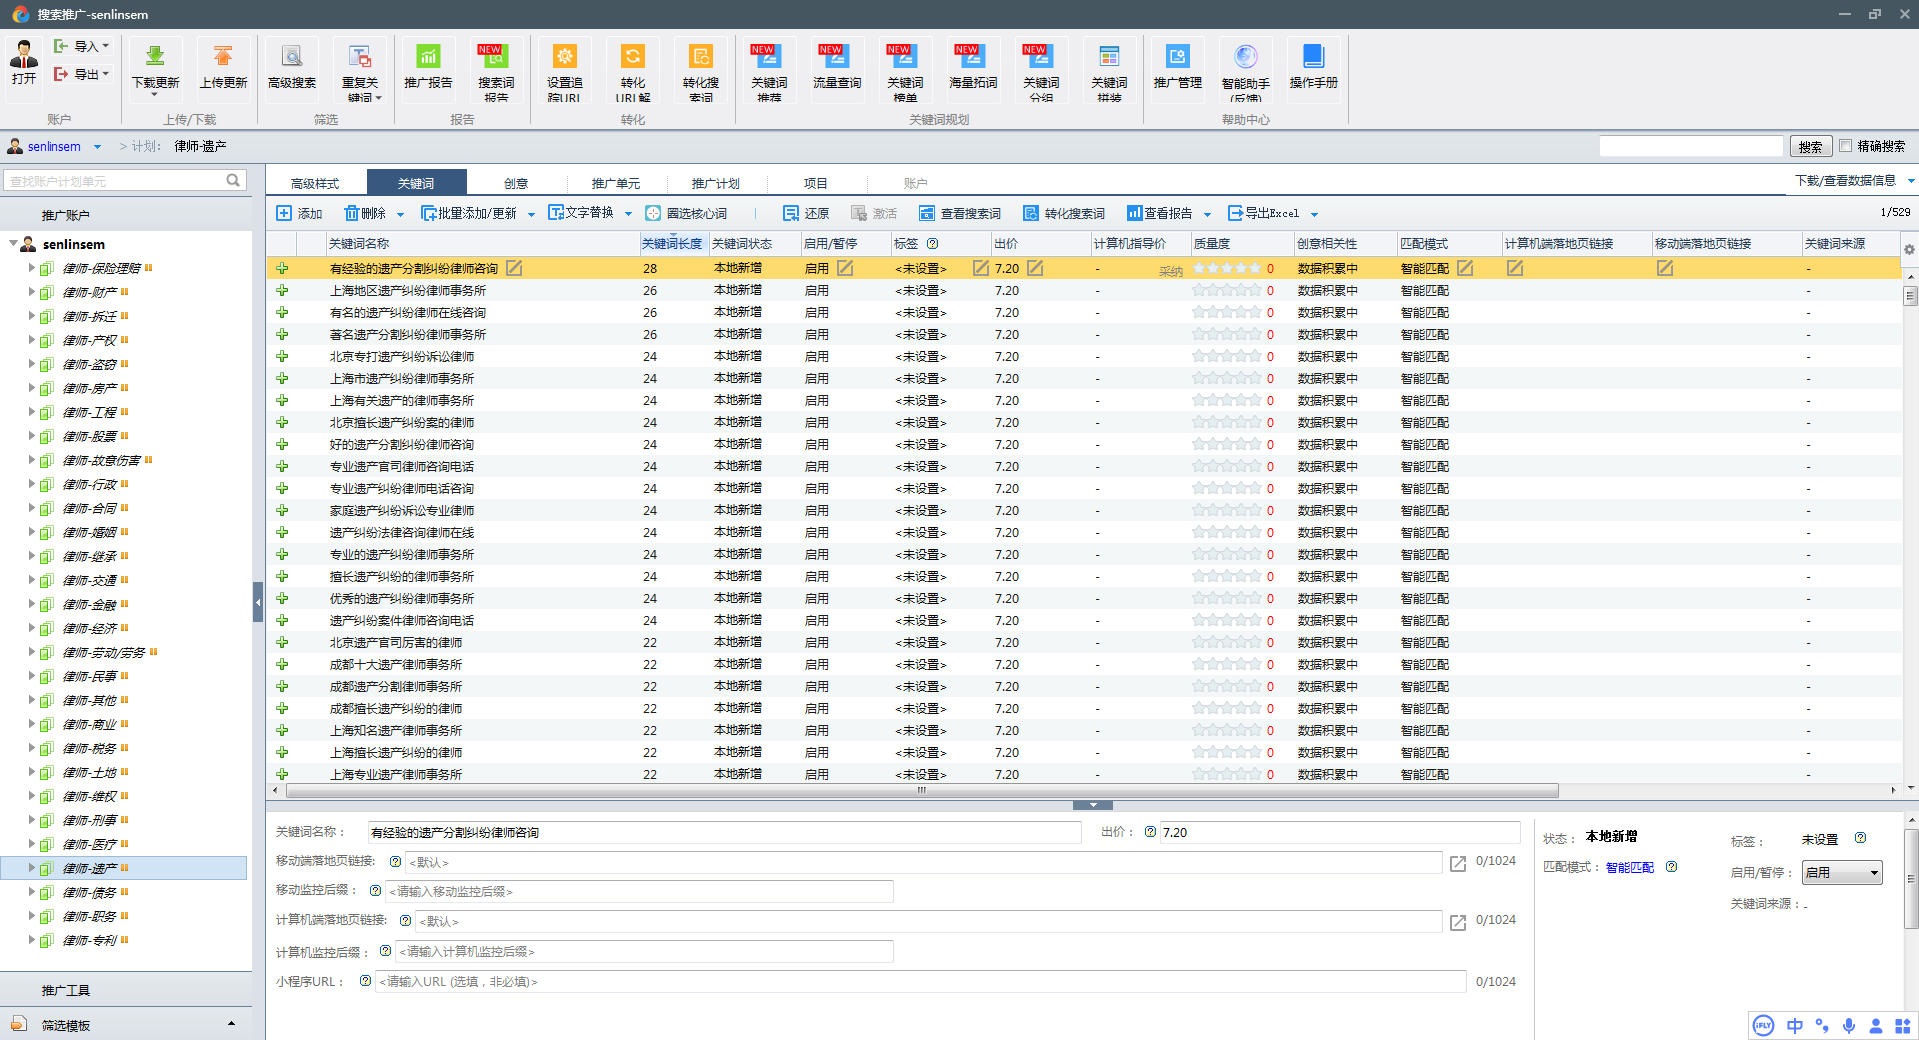This screenshot has height=1040, width=1919.
Task: Click the 搜索 button
Action: pyautogui.click(x=1810, y=147)
